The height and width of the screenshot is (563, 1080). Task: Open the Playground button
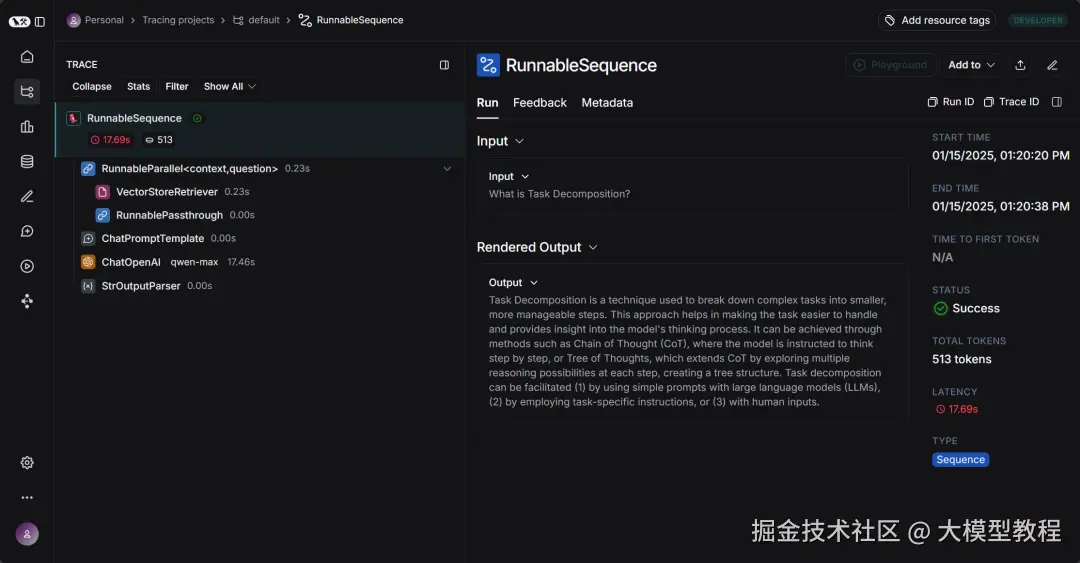891,65
